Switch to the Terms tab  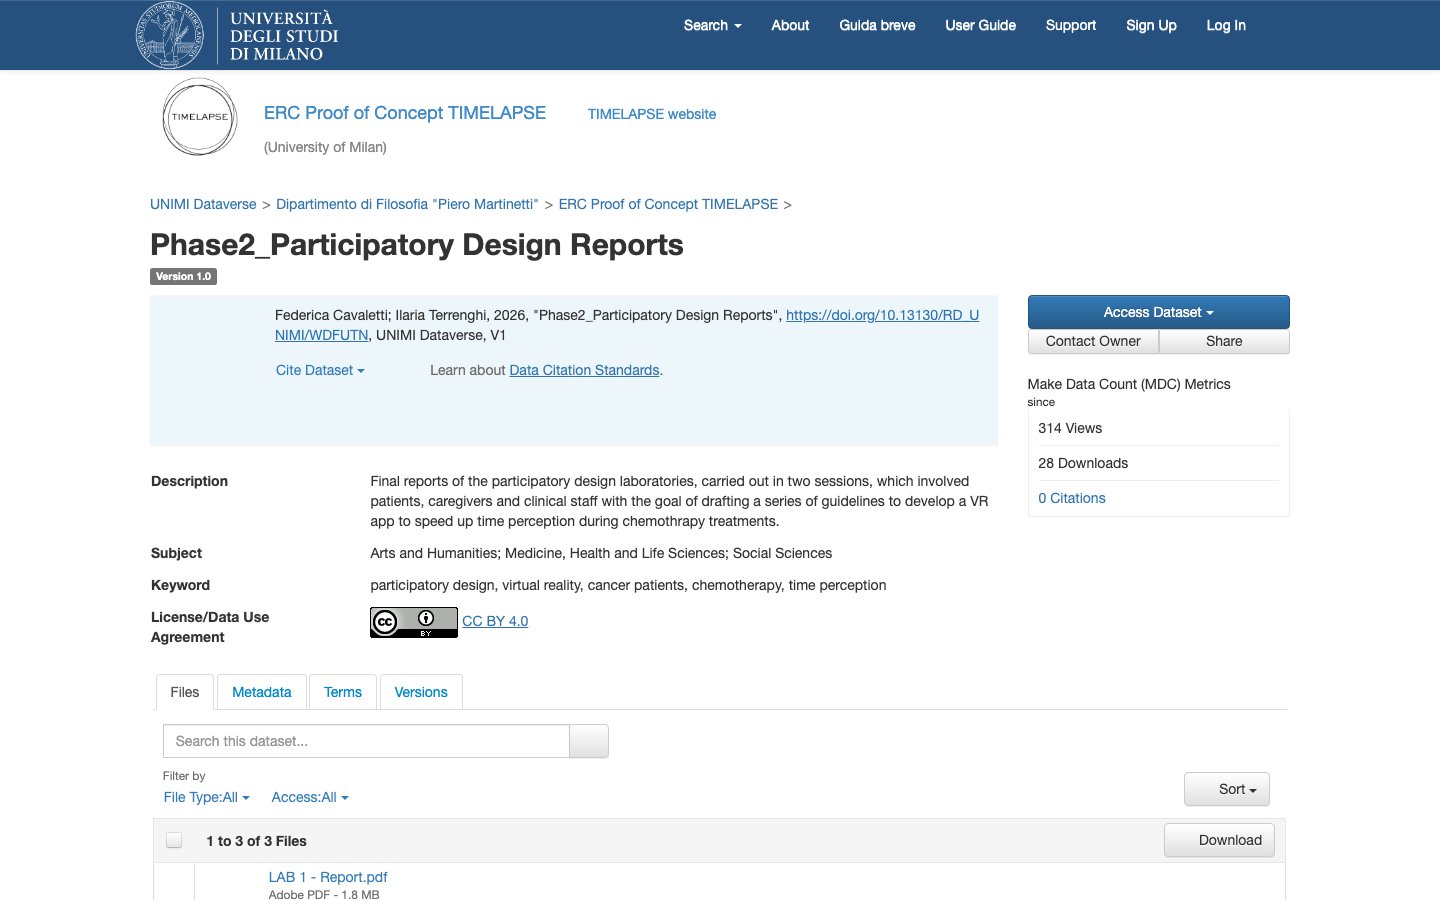[x=343, y=692]
